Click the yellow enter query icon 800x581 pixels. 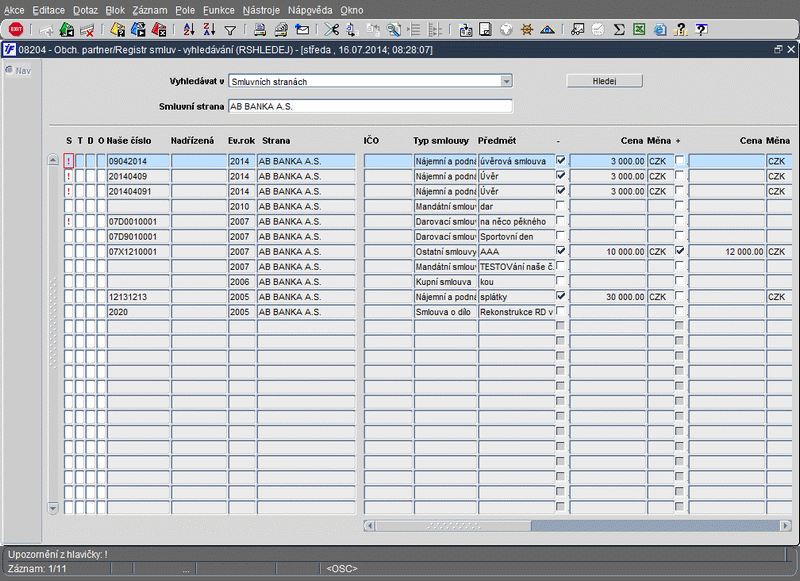(118, 30)
